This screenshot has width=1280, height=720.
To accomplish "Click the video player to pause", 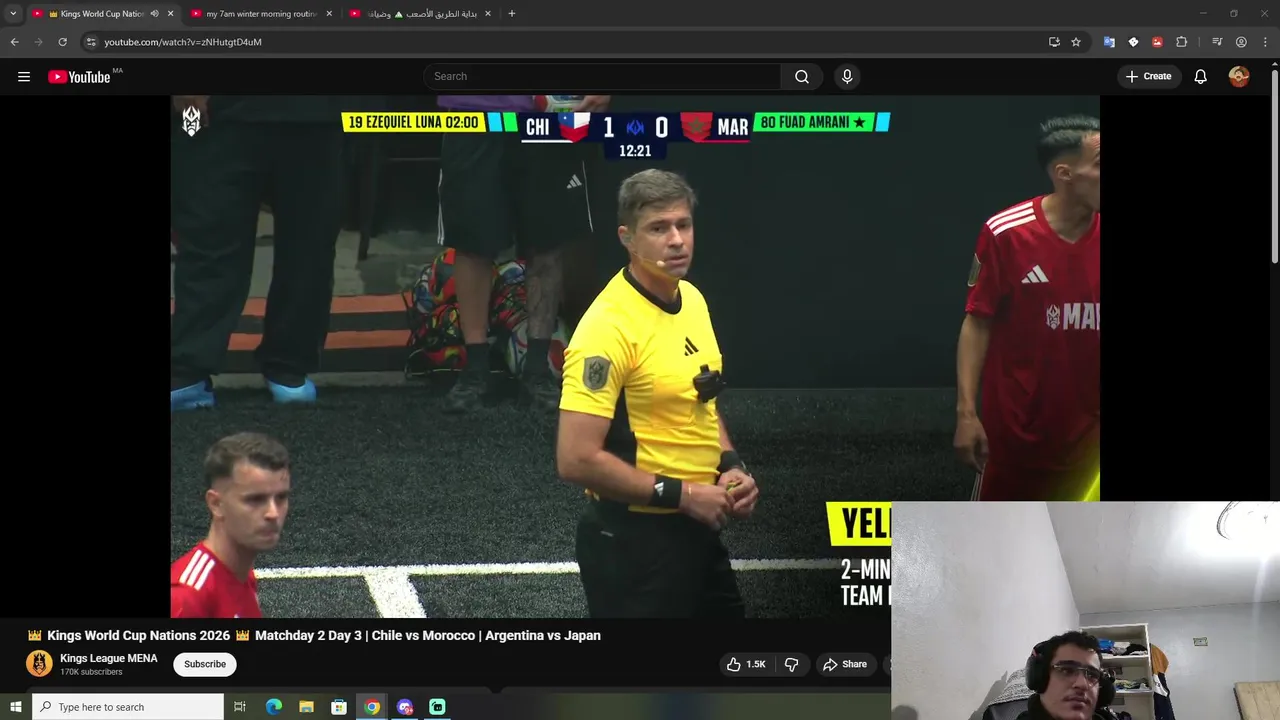I will (x=635, y=356).
